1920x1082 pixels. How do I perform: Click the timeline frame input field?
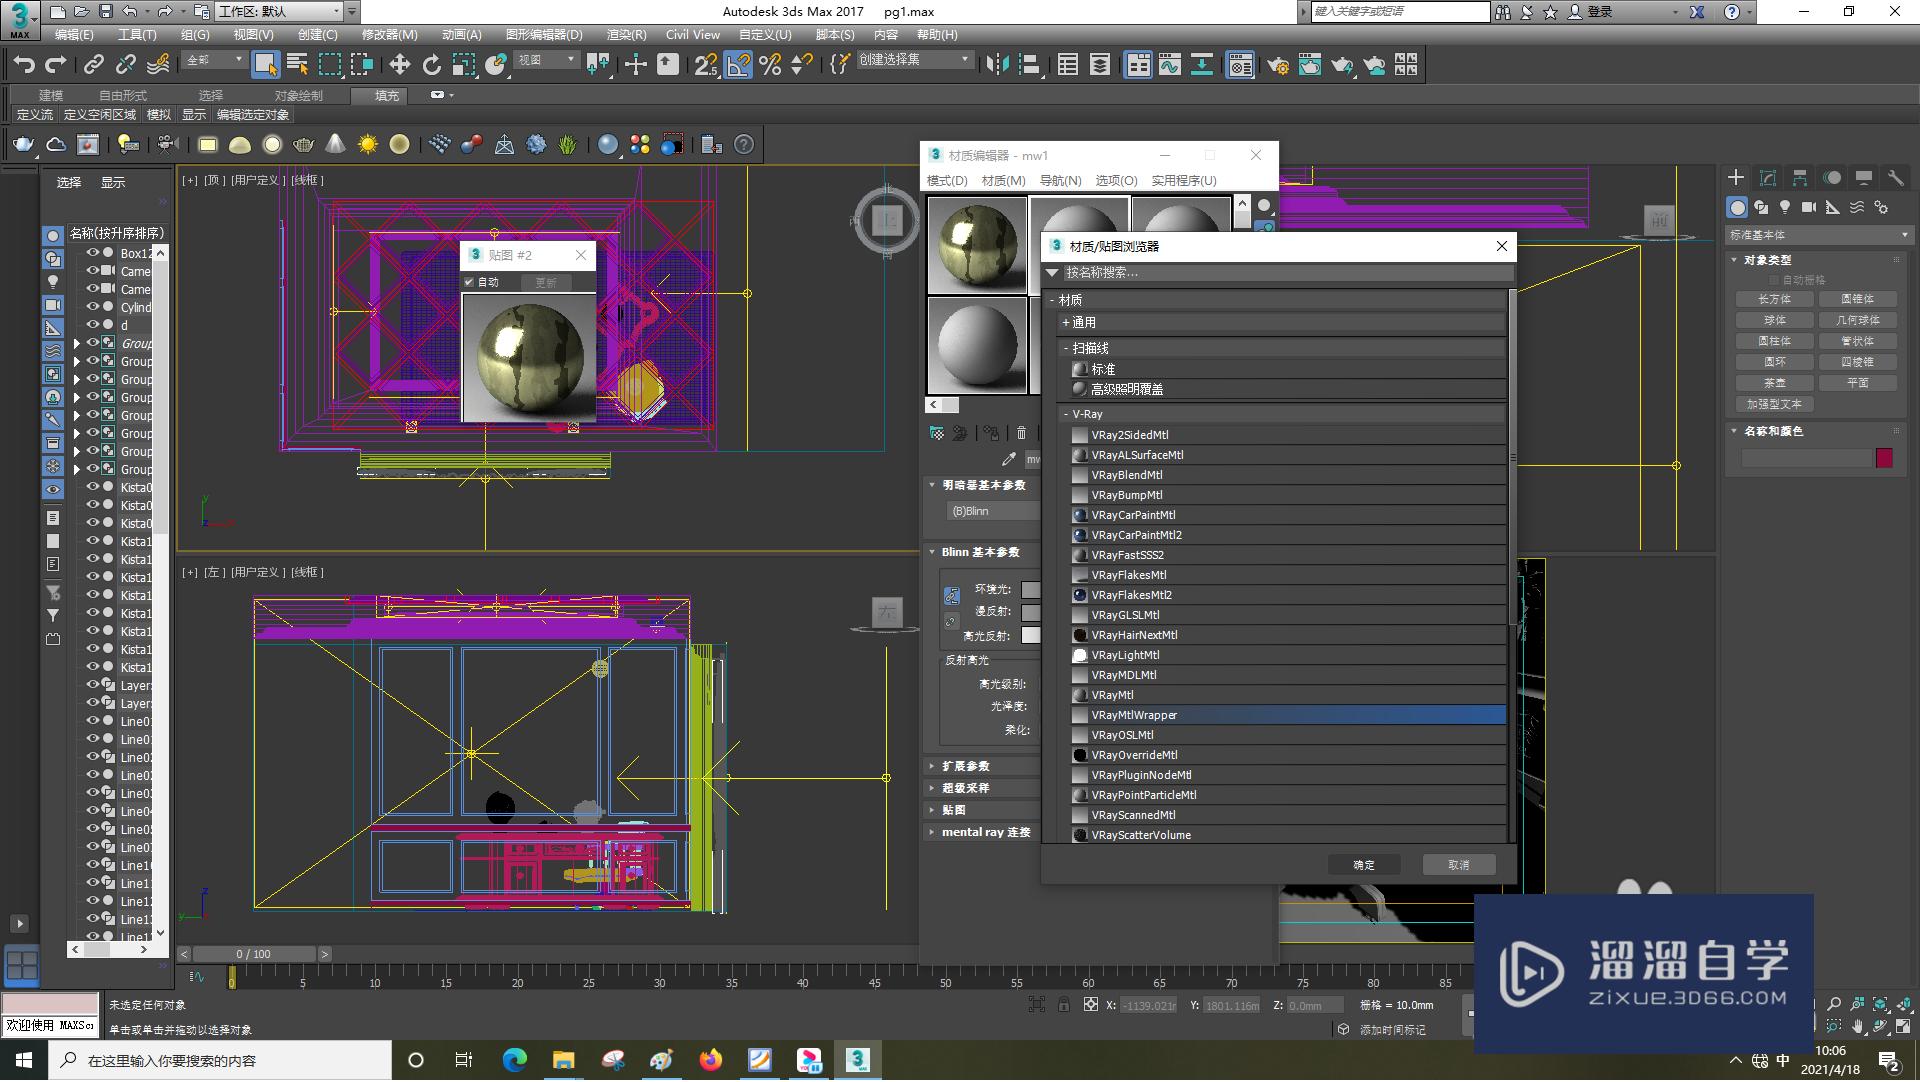click(253, 953)
